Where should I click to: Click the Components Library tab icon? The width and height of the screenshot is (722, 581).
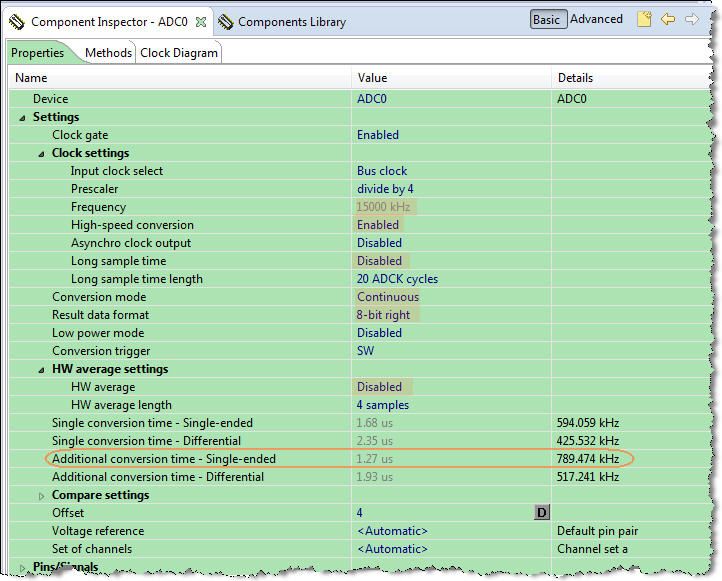[x=226, y=22]
